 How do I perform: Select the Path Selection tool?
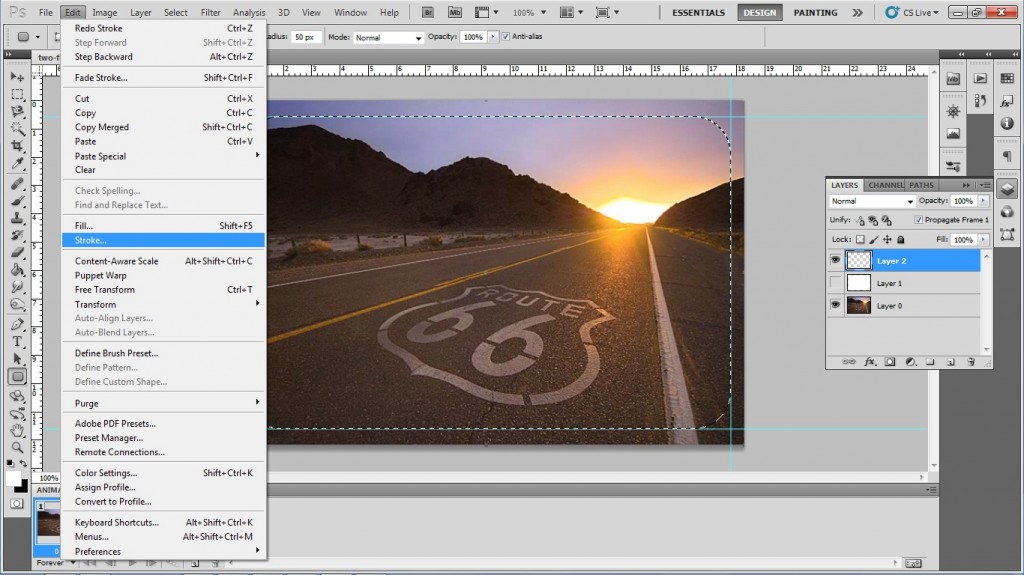point(17,359)
